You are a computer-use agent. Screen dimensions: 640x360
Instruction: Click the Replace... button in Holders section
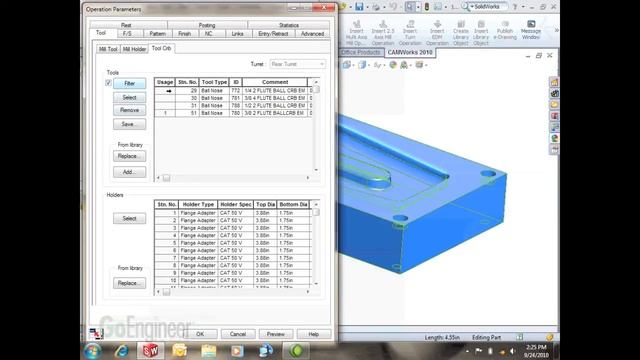pyautogui.click(x=129, y=283)
